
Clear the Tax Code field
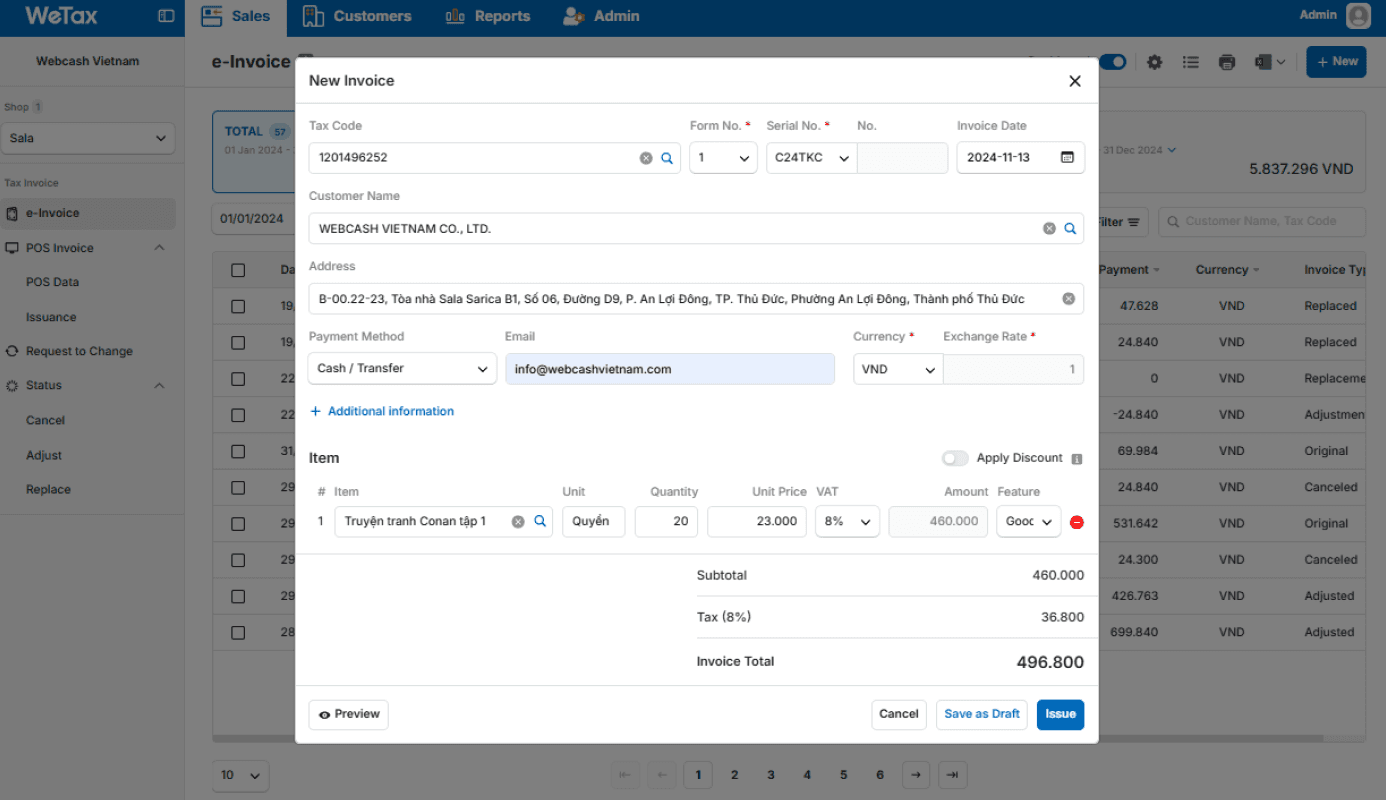646,158
